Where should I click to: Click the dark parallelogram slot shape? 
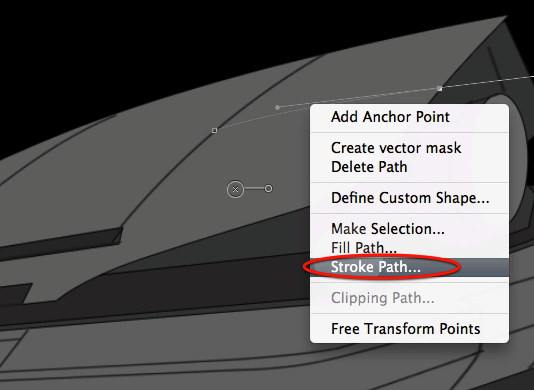coord(60,244)
